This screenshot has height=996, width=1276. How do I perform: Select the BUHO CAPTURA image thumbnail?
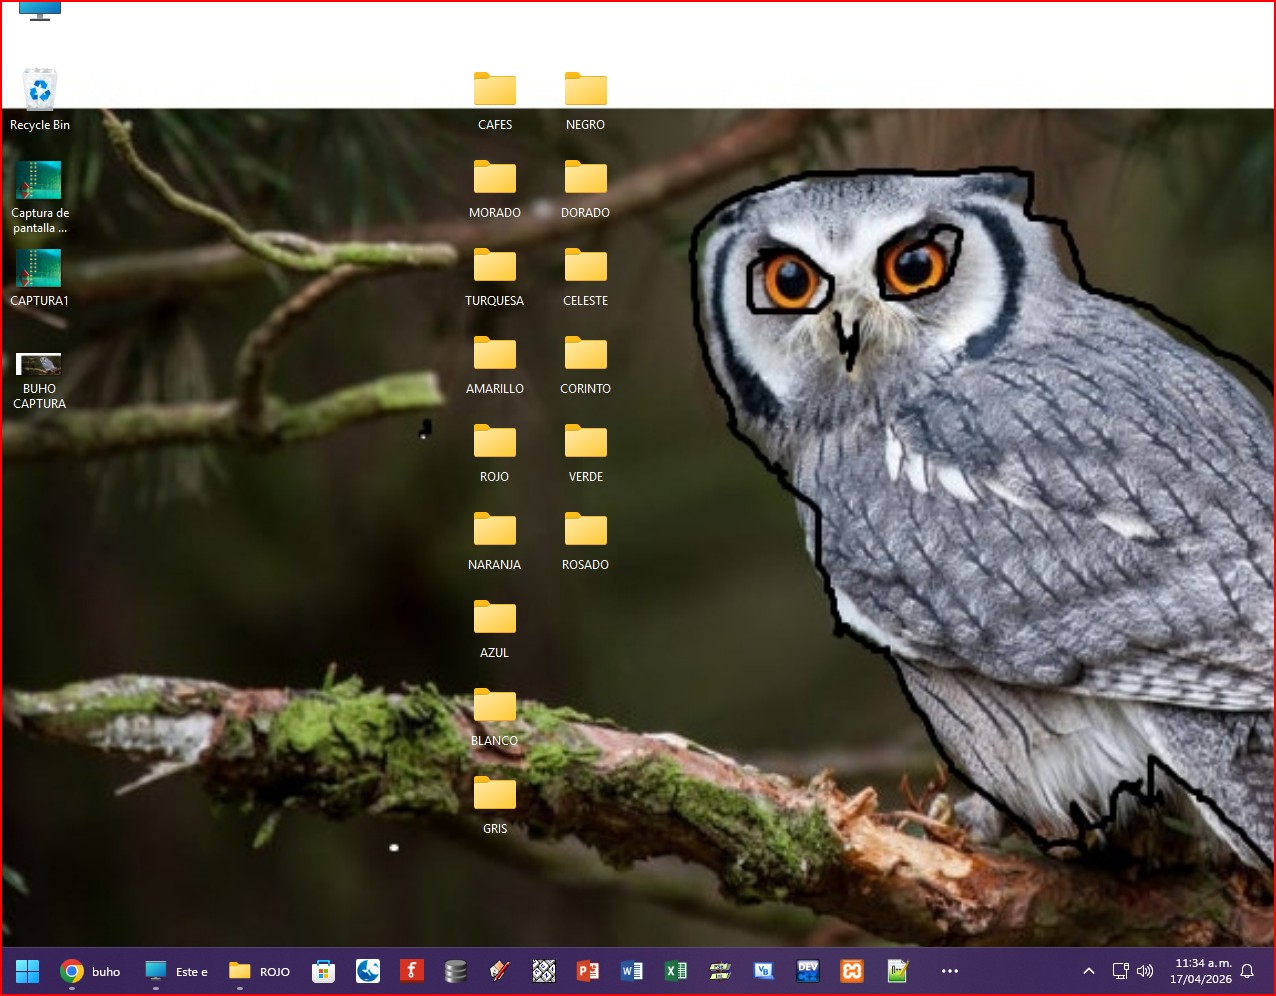tap(39, 366)
